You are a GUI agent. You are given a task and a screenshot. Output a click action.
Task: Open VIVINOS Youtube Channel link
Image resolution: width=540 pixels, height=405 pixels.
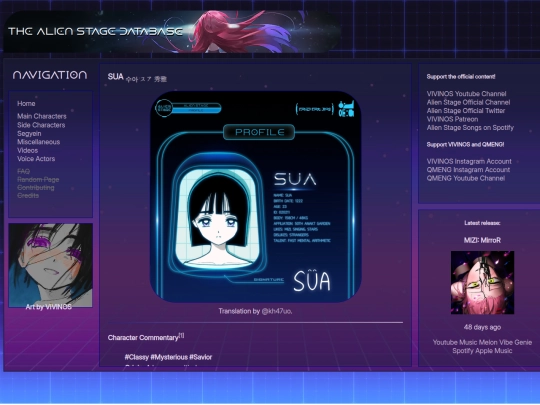click(466, 94)
